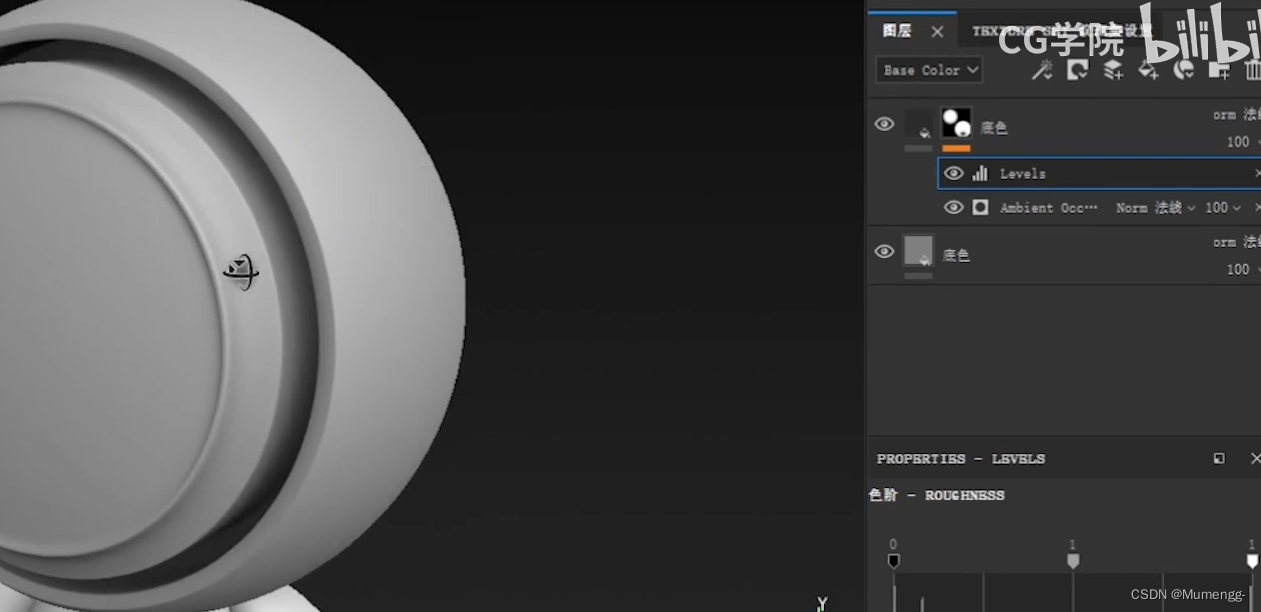Open bottom 底色 layer opacity 100 dropdown
This screenshot has width=1261, height=612.
pyautogui.click(x=1243, y=269)
